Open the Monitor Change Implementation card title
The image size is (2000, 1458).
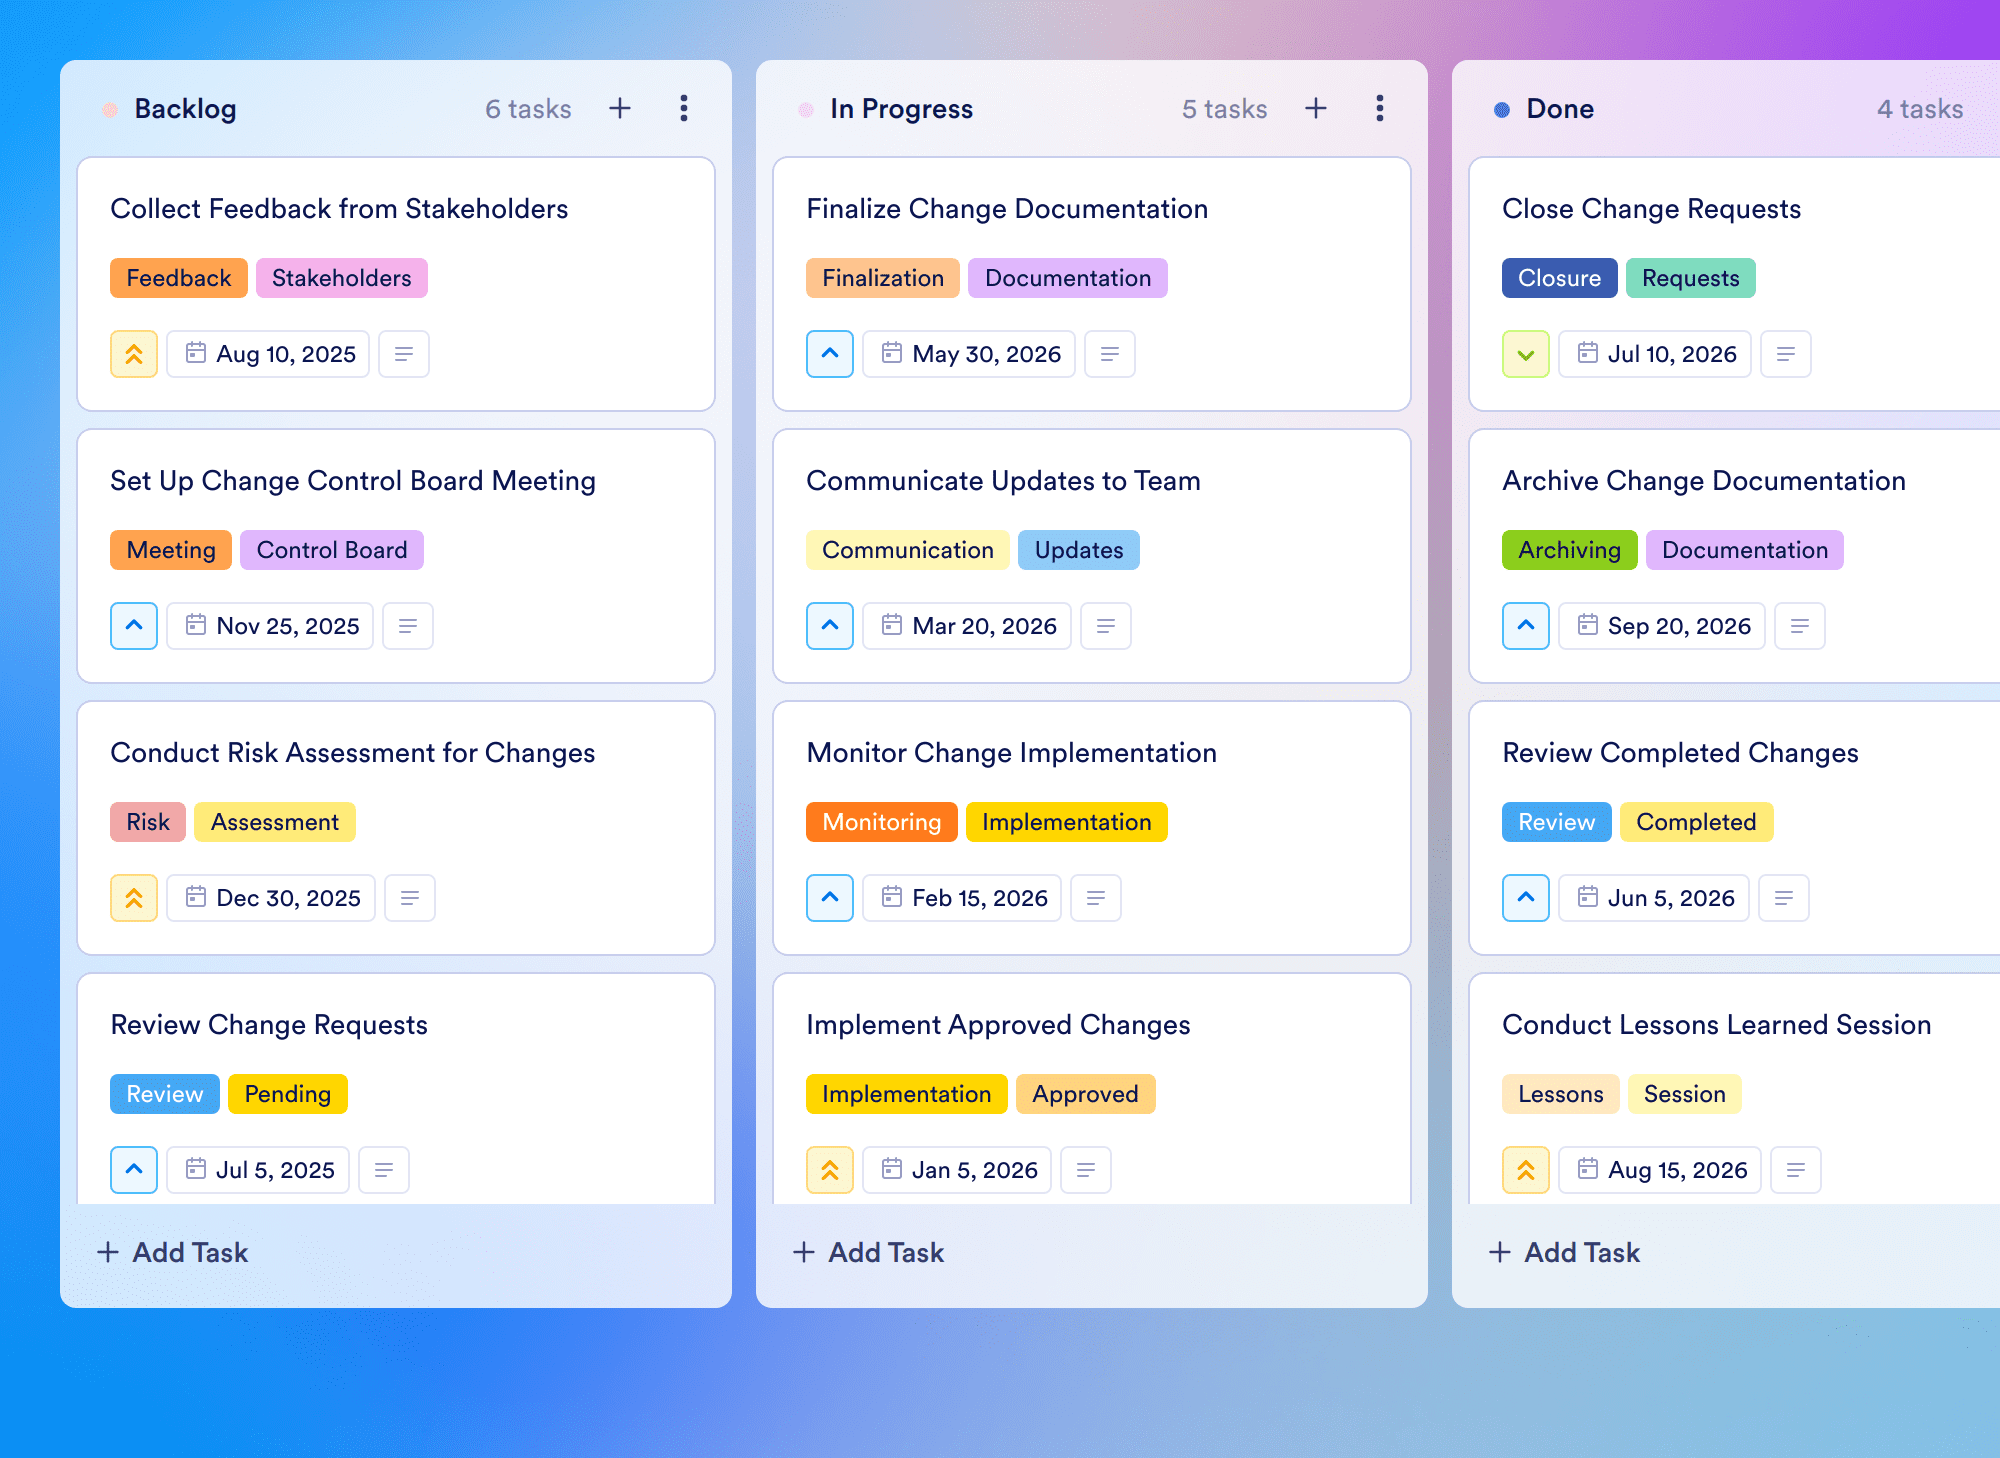coord(1012,752)
